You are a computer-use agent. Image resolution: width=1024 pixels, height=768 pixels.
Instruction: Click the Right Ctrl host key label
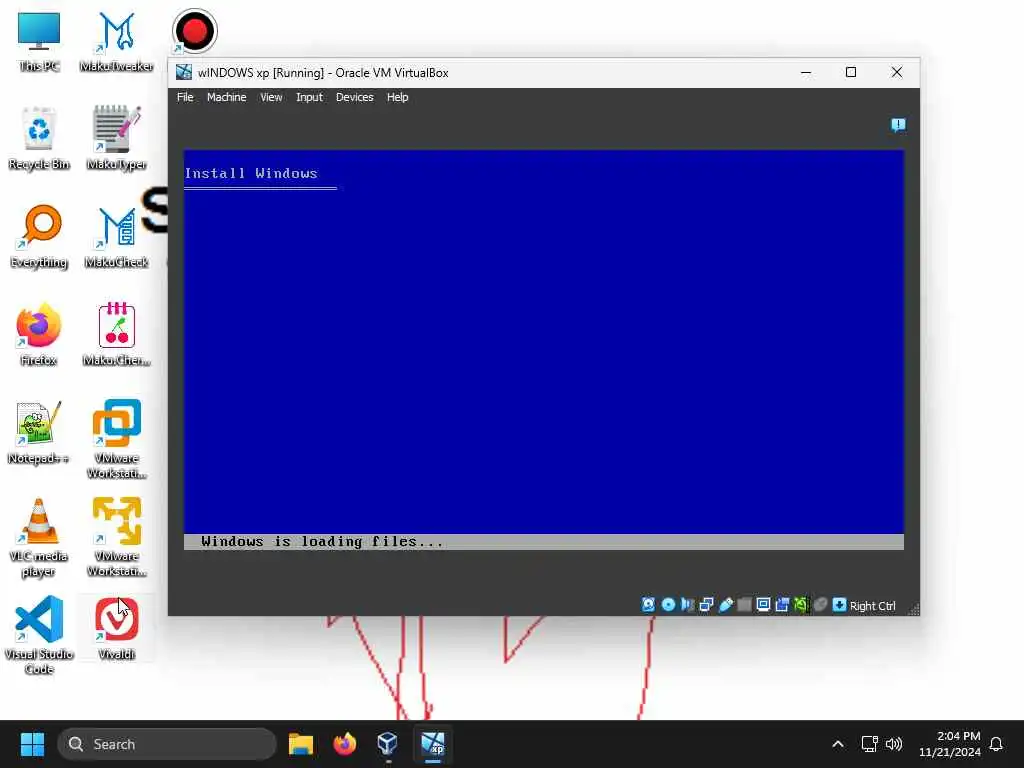[872, 606]
